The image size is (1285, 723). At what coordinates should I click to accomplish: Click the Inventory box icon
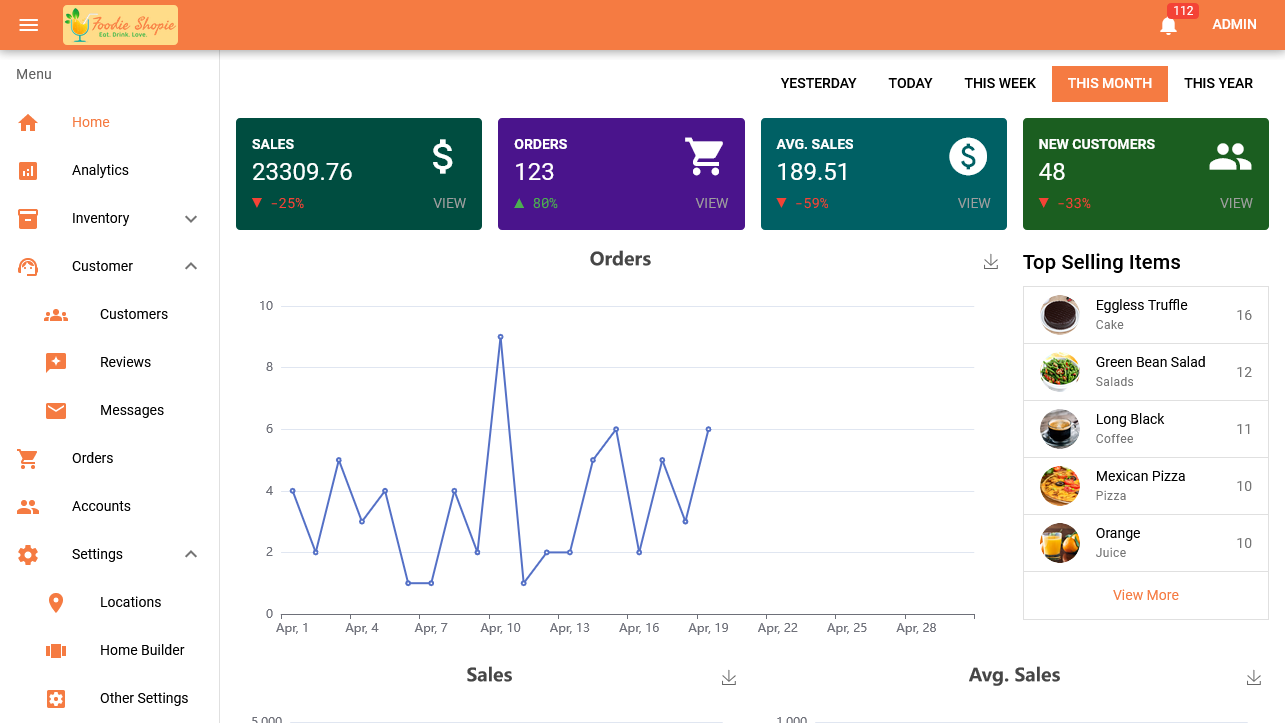(x=28, y=218)
